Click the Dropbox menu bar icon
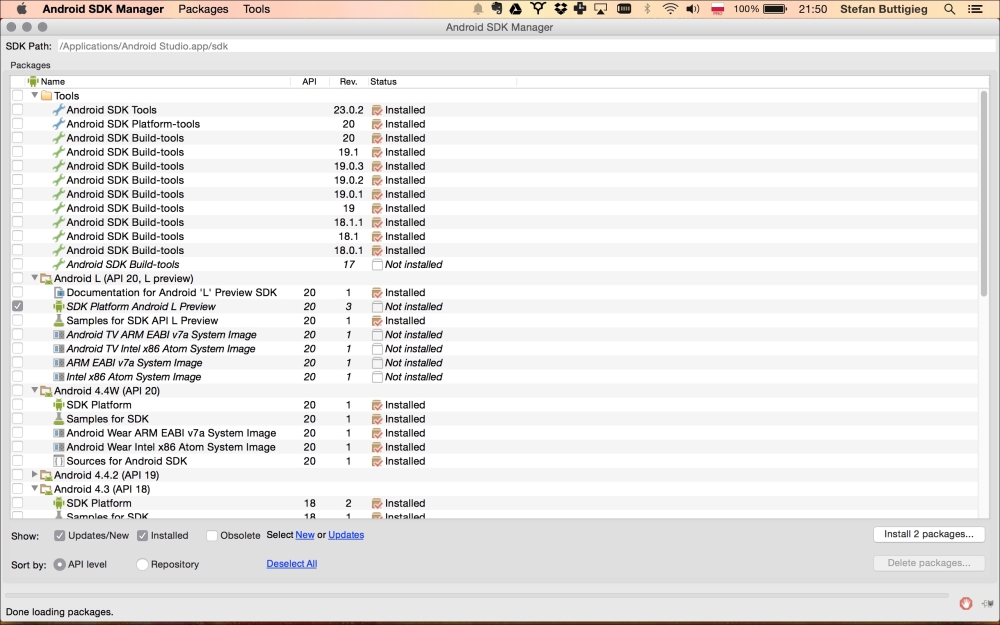Image resolution: width=1000 pixels, height=625 pixels. [x=561, y=9]
